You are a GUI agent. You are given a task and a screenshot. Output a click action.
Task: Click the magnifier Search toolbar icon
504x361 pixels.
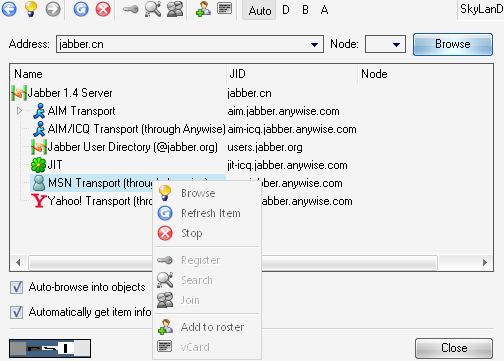(153, 9)
